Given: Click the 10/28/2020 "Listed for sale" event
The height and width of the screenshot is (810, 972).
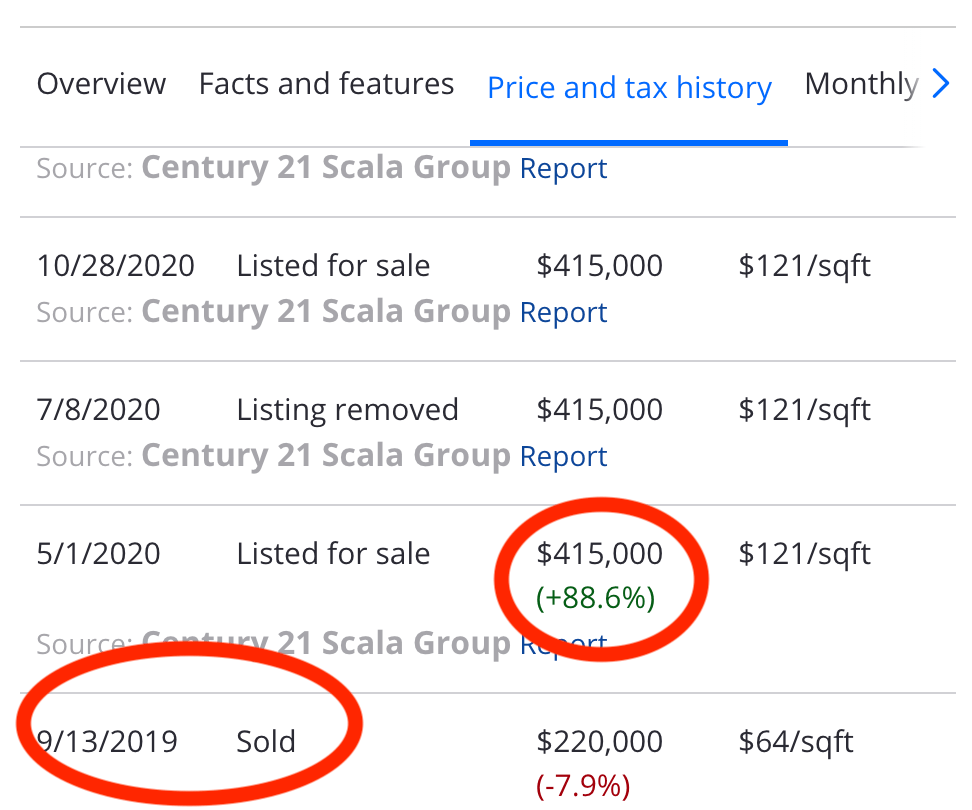Looking at the screenshot, I should [x=333, y=266].
